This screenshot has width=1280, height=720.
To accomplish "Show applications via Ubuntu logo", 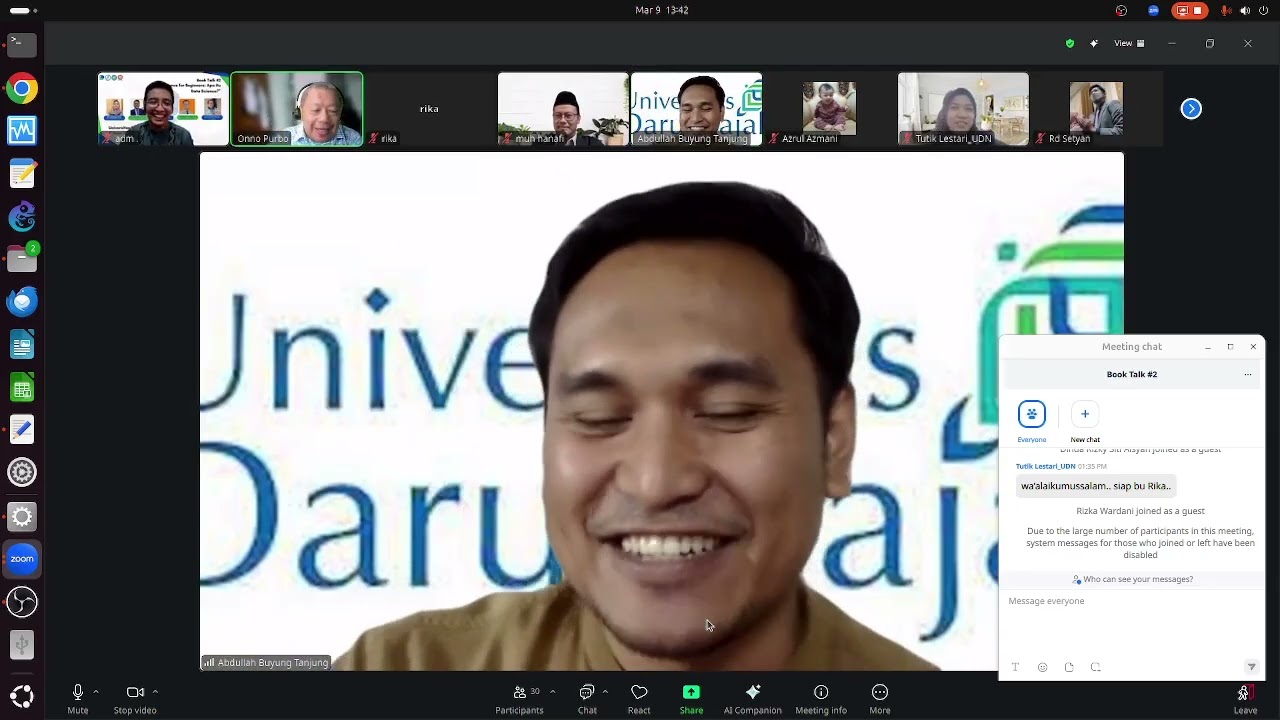I will pos(22,696).
